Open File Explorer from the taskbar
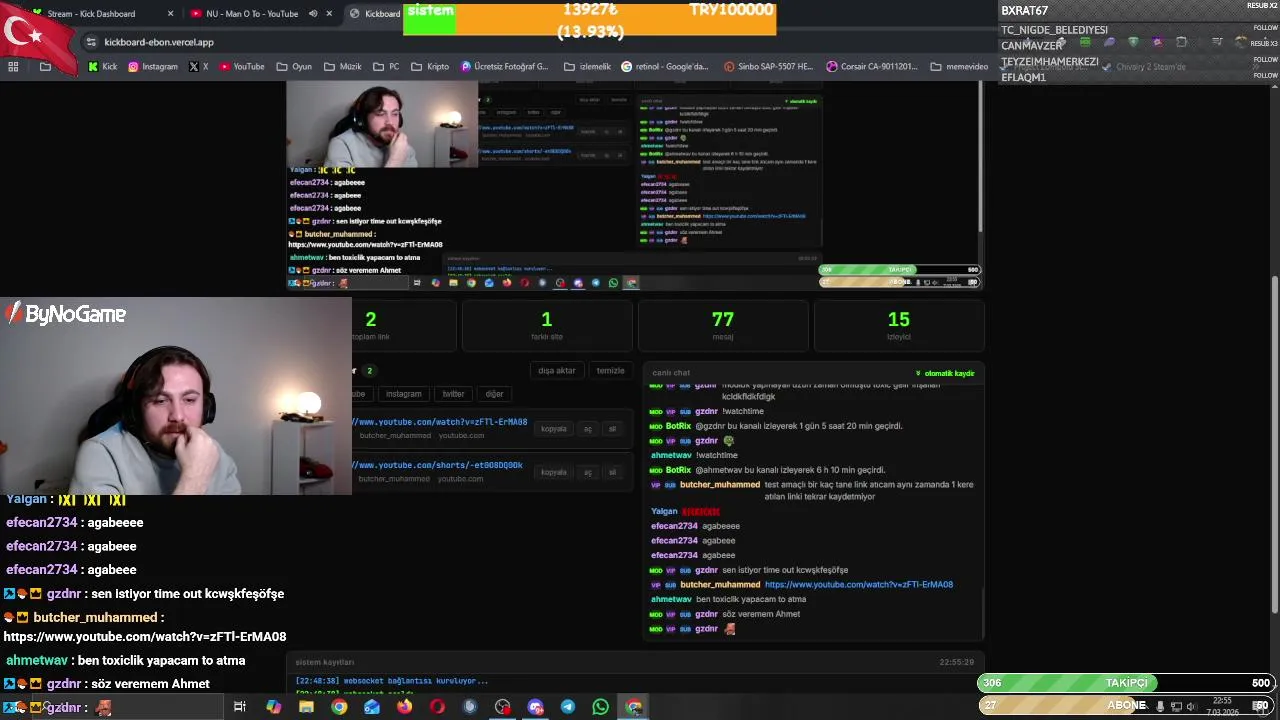Screen dimensions: 1280x720 coord(306,707)
